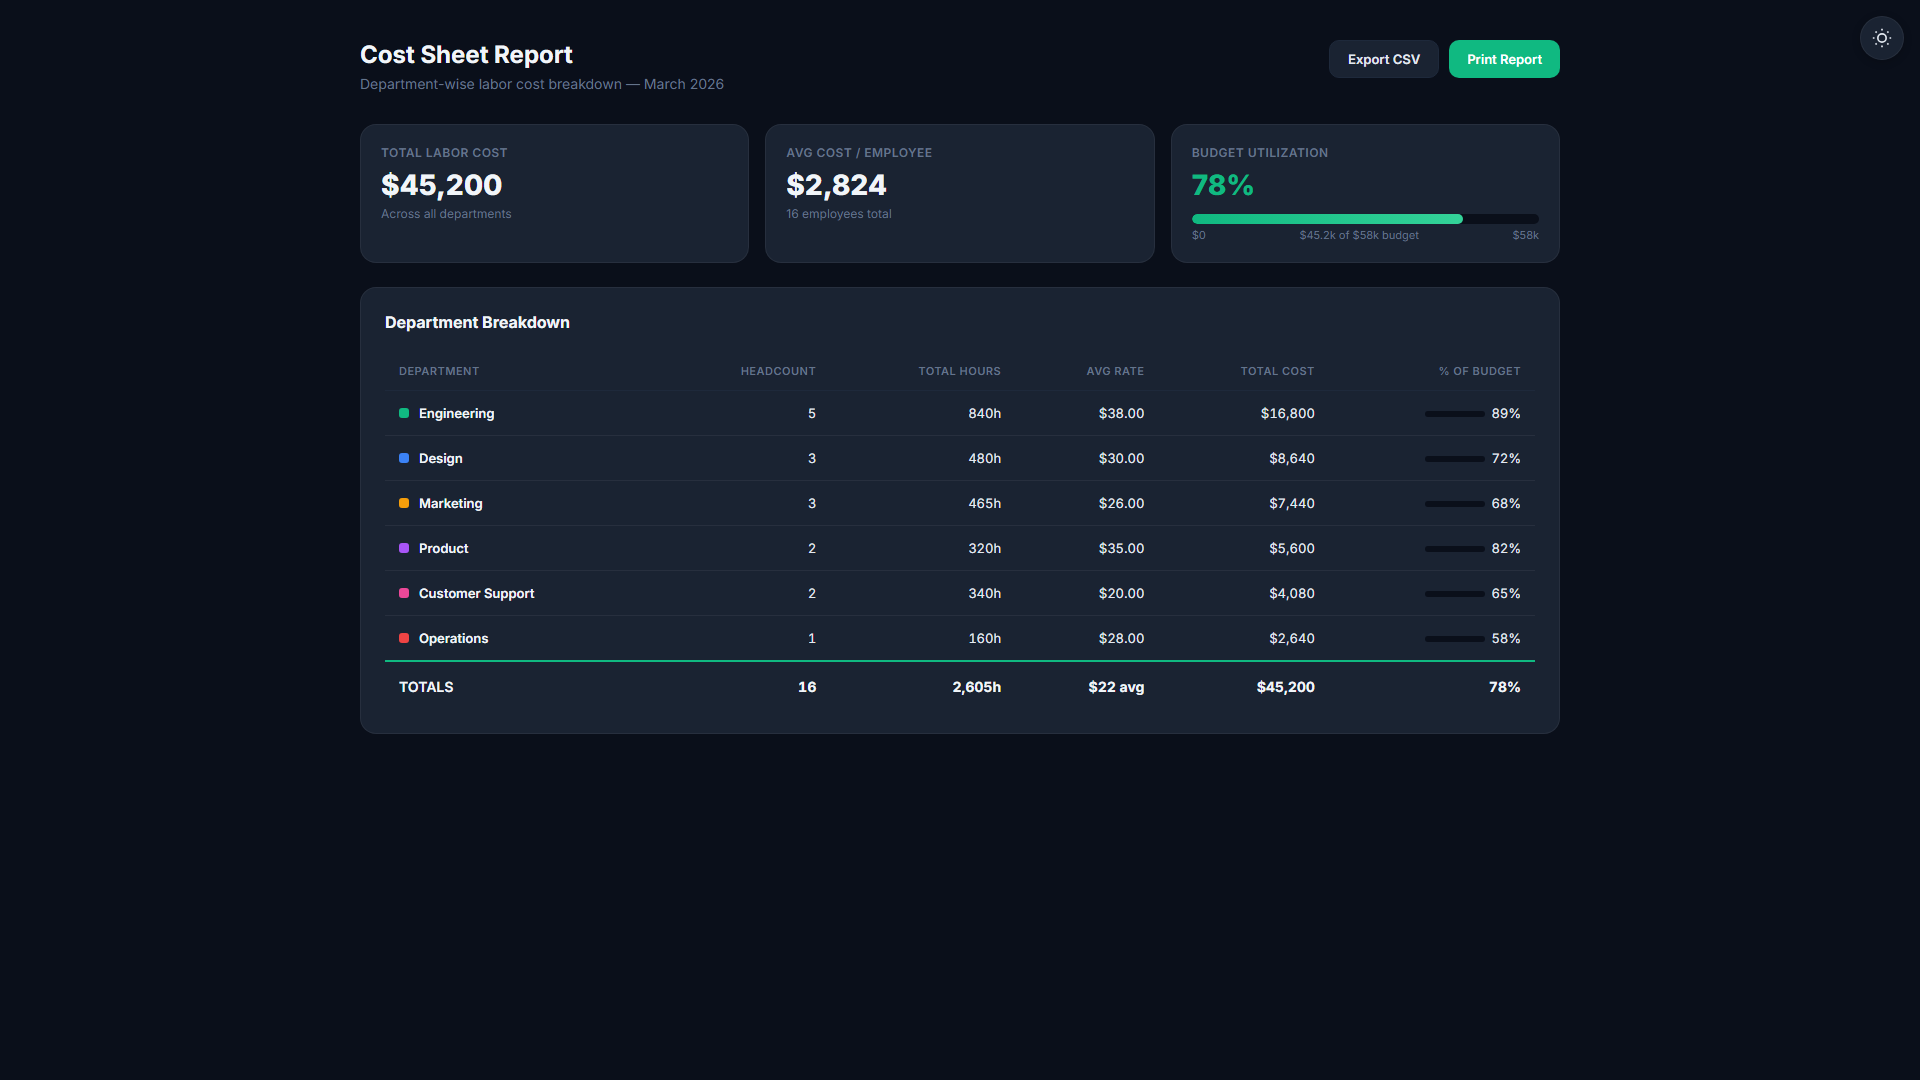Click the Design blue color dot

404,458
